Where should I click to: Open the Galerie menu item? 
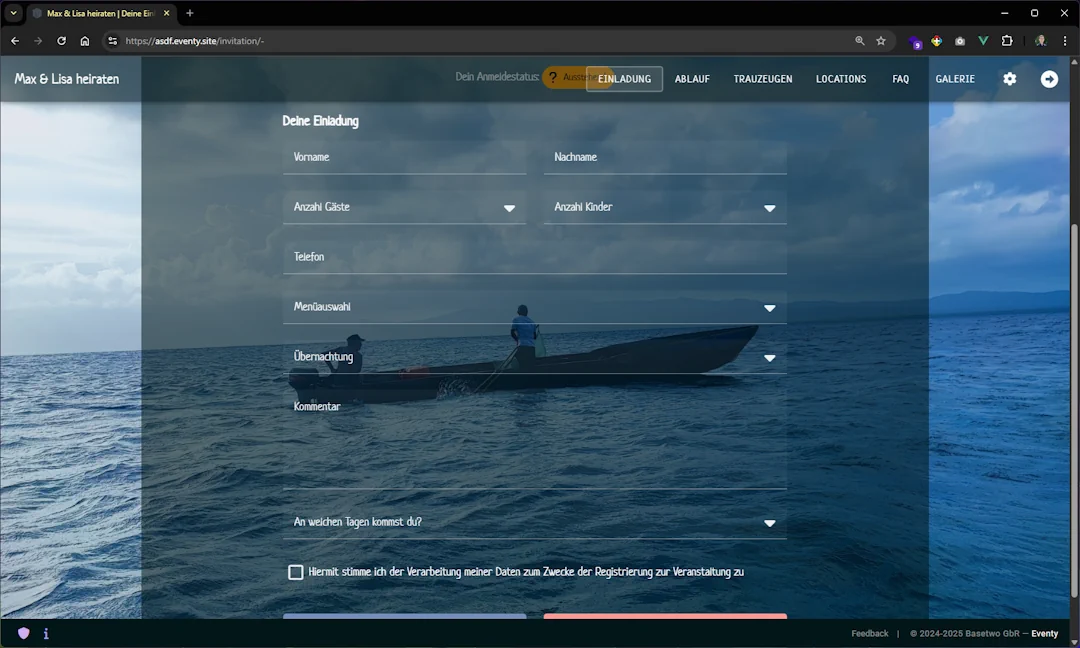[x=955, y=79]
